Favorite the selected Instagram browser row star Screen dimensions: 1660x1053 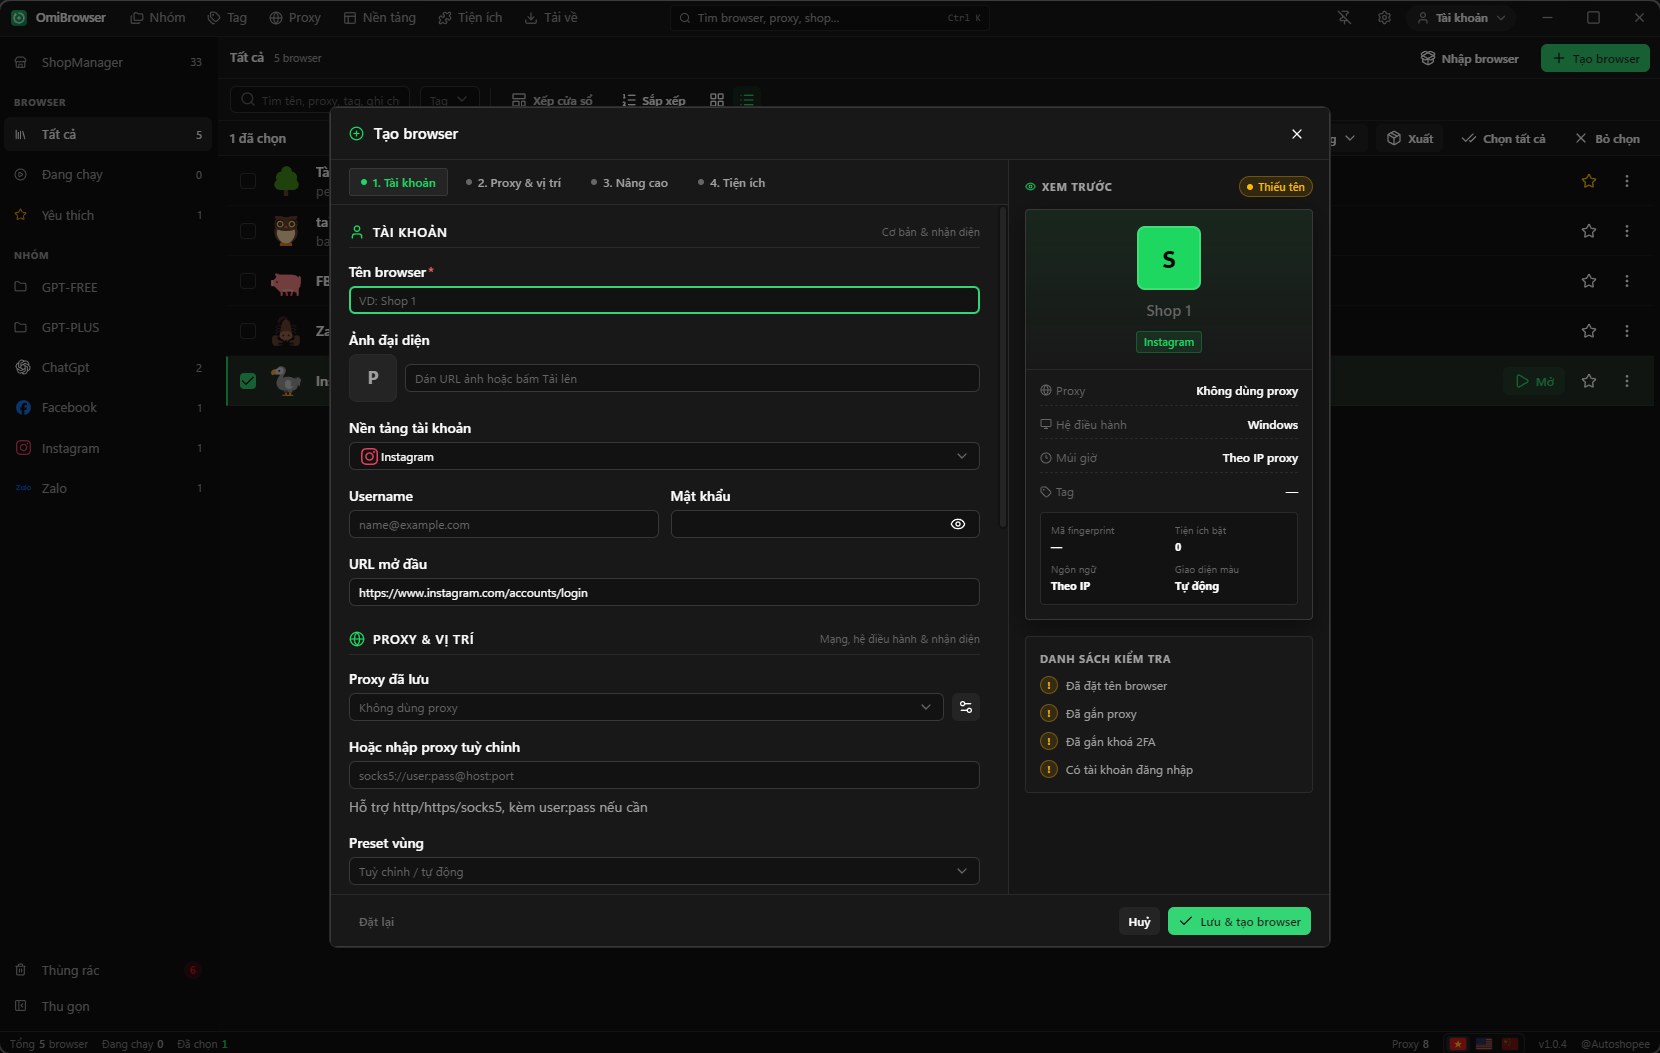click(1589, 381)
